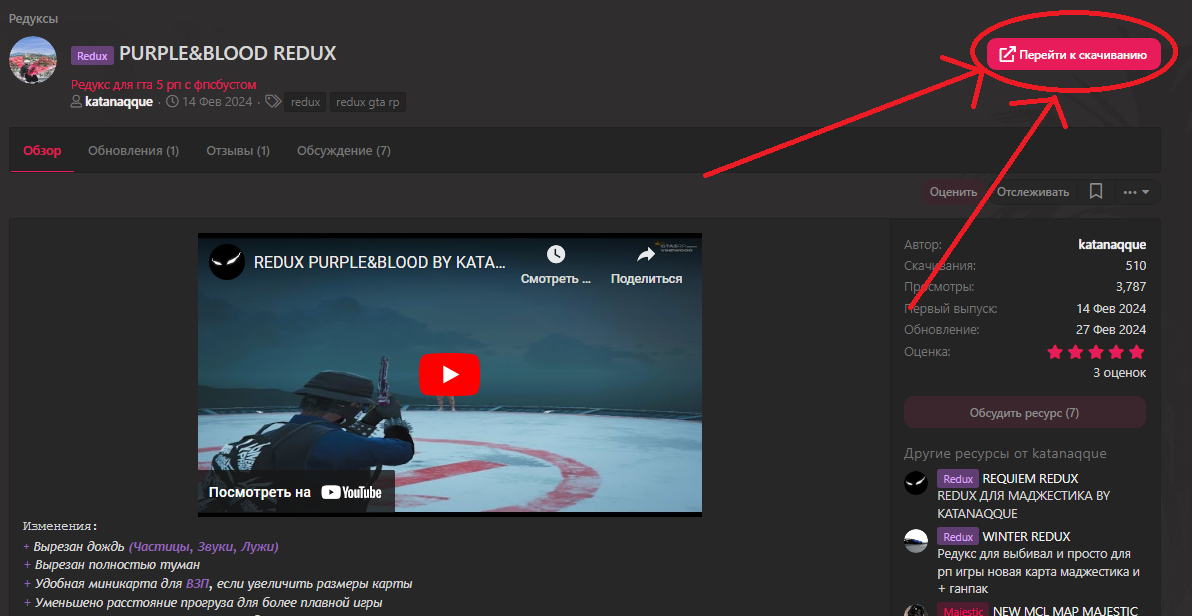This screenshot has width=1192, height=616.
Task: Click the YouTube share arrow icon
Action: 646,254
